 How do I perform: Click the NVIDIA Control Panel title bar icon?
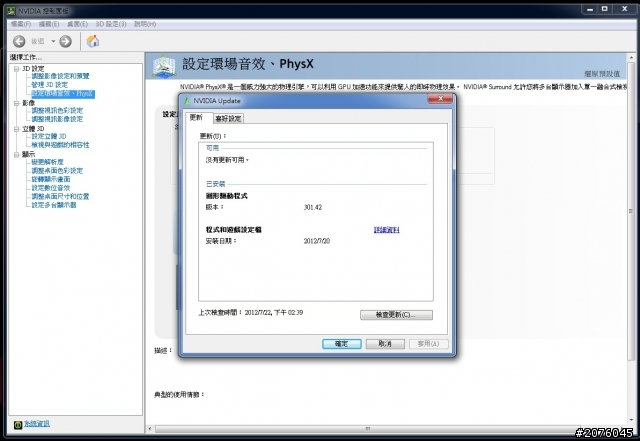click(x=11, y=11)
